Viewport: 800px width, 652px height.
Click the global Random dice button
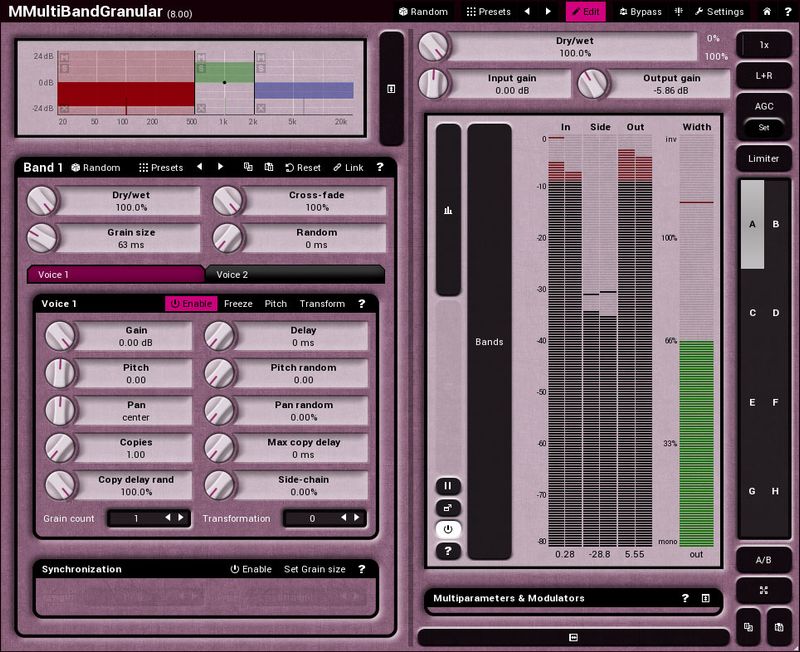(423, 11)
